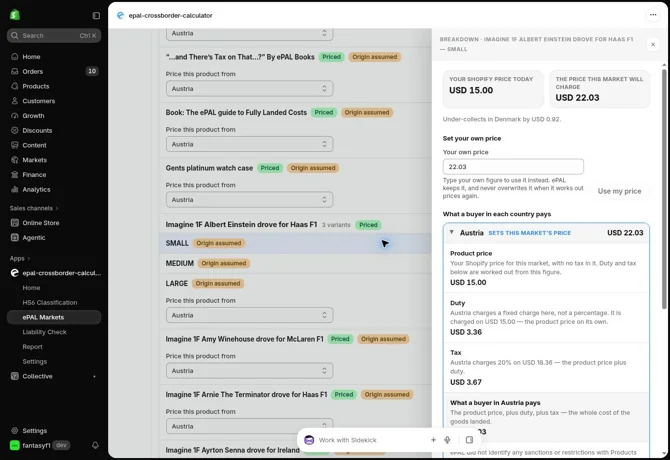The image size is (670, 460).
Task: Expand Sales channels section chevron
Action: [57, 208]
